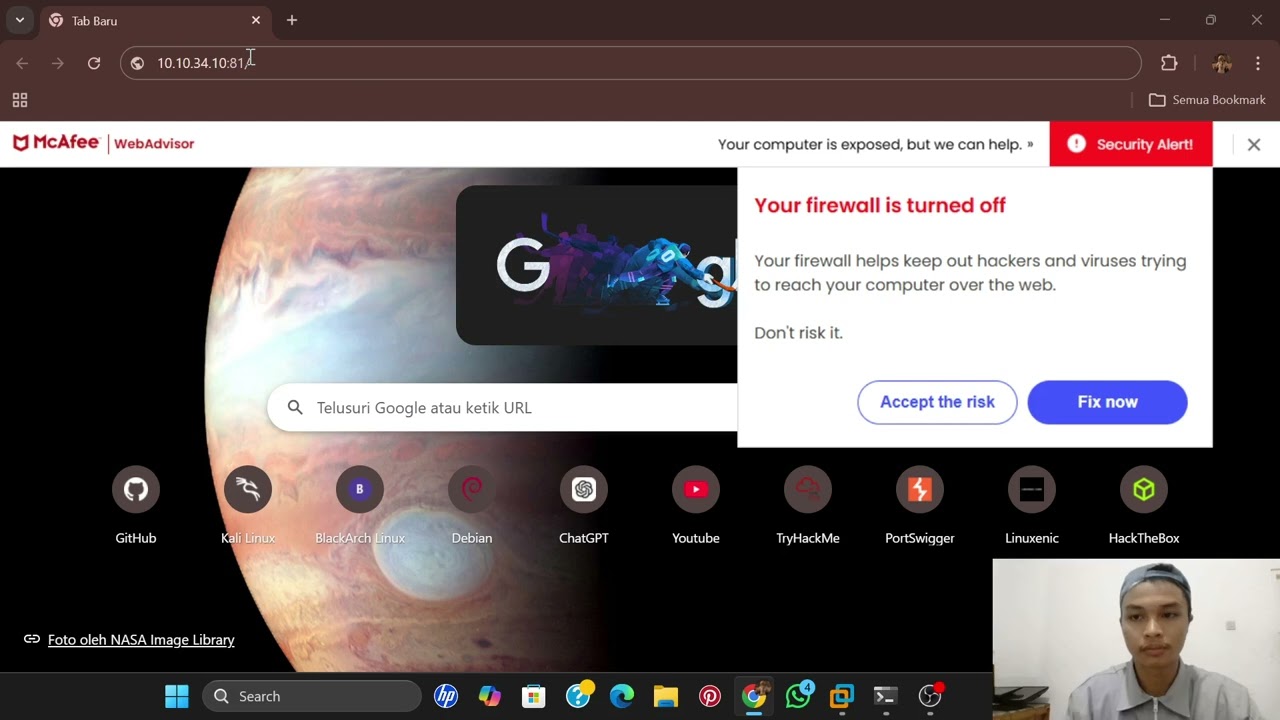Close the Tab Baru tab
The image size is (1280, 720).
pos(256,20)
